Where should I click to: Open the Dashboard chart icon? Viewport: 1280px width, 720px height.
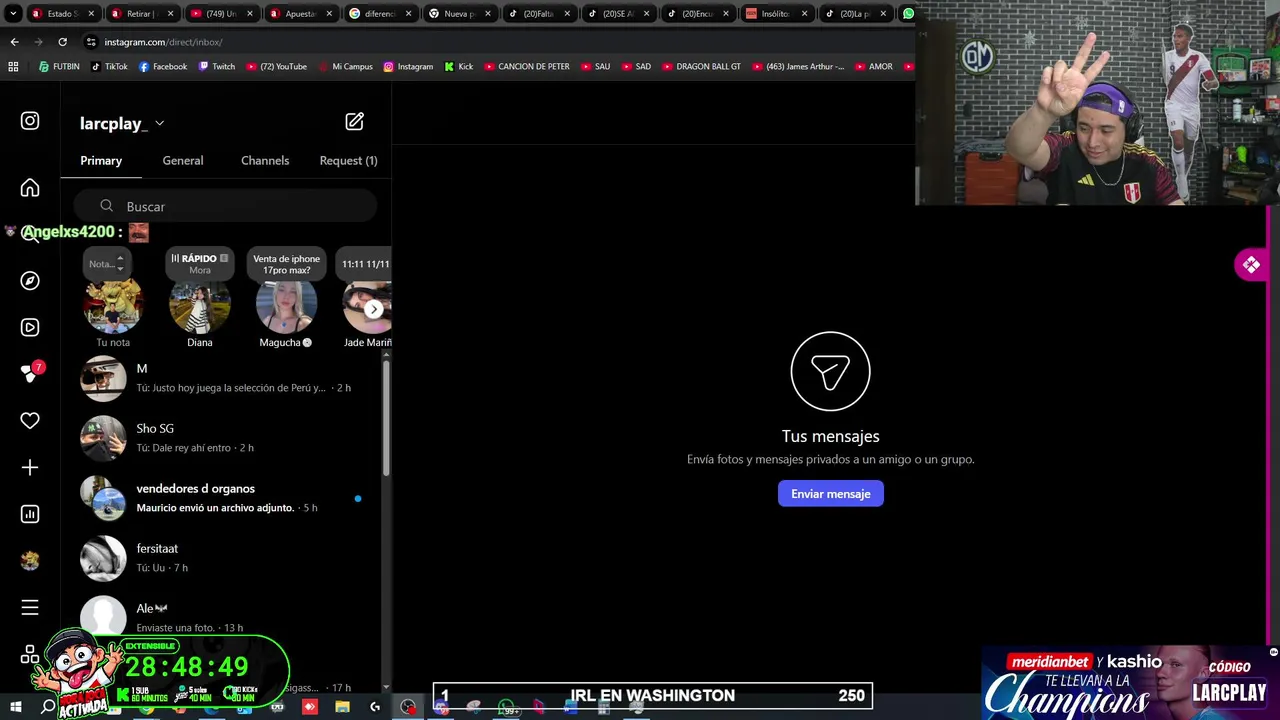click(30, 514)
